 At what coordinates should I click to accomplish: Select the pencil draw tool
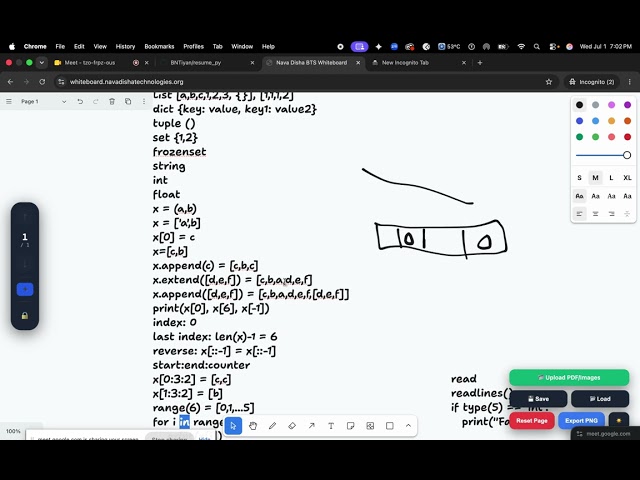point(273,426)
